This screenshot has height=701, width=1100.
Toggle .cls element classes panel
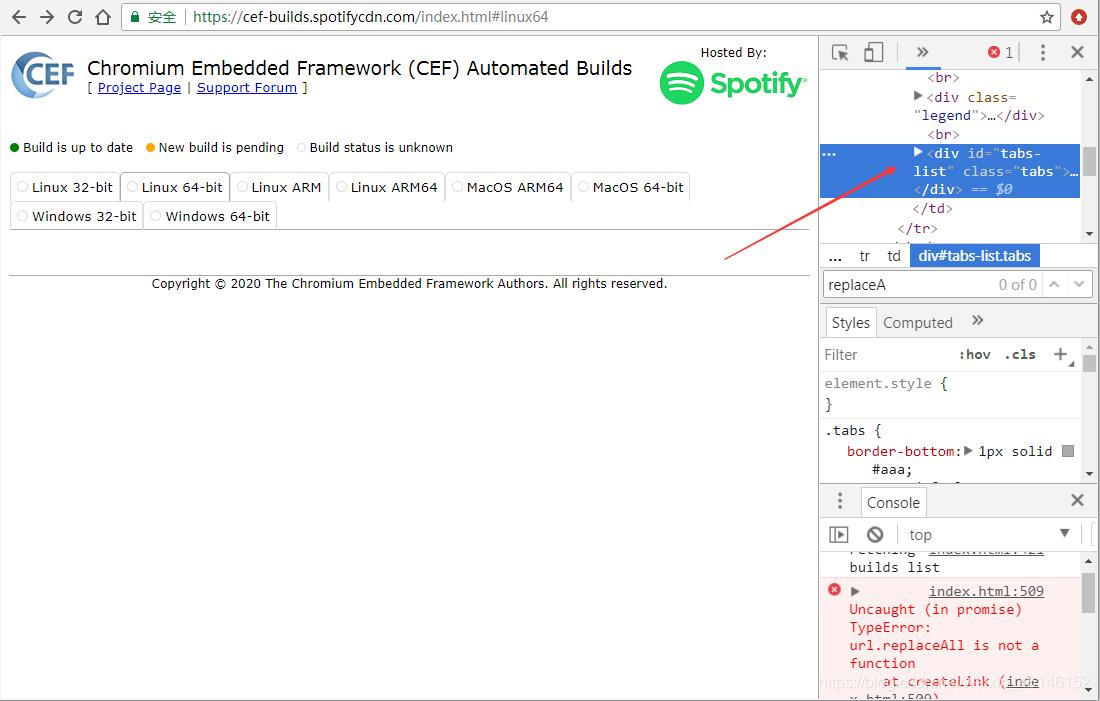[1020, 355]
